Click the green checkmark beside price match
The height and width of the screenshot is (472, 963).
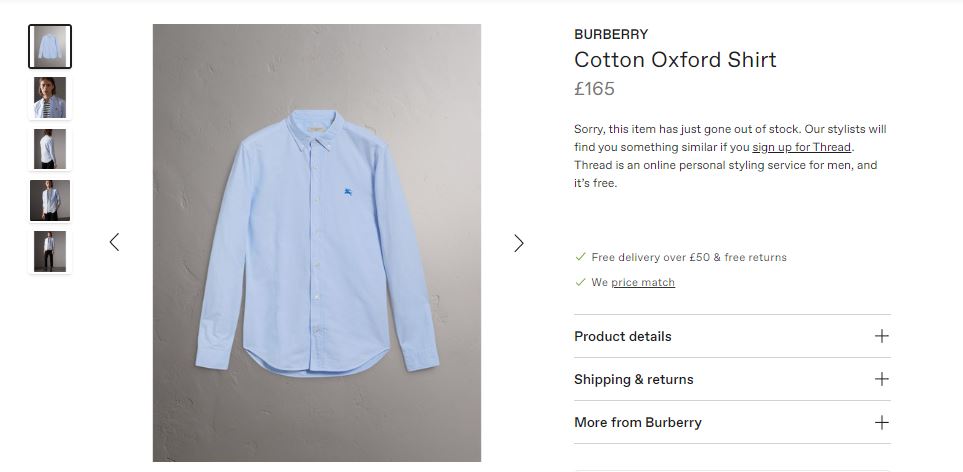coord(580,282)
